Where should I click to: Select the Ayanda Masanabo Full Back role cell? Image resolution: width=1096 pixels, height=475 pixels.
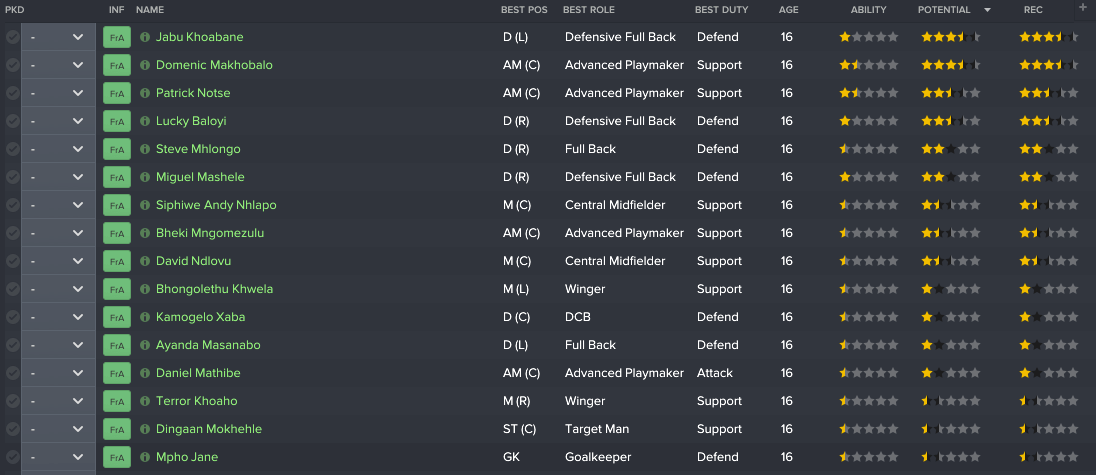point(590,345)
